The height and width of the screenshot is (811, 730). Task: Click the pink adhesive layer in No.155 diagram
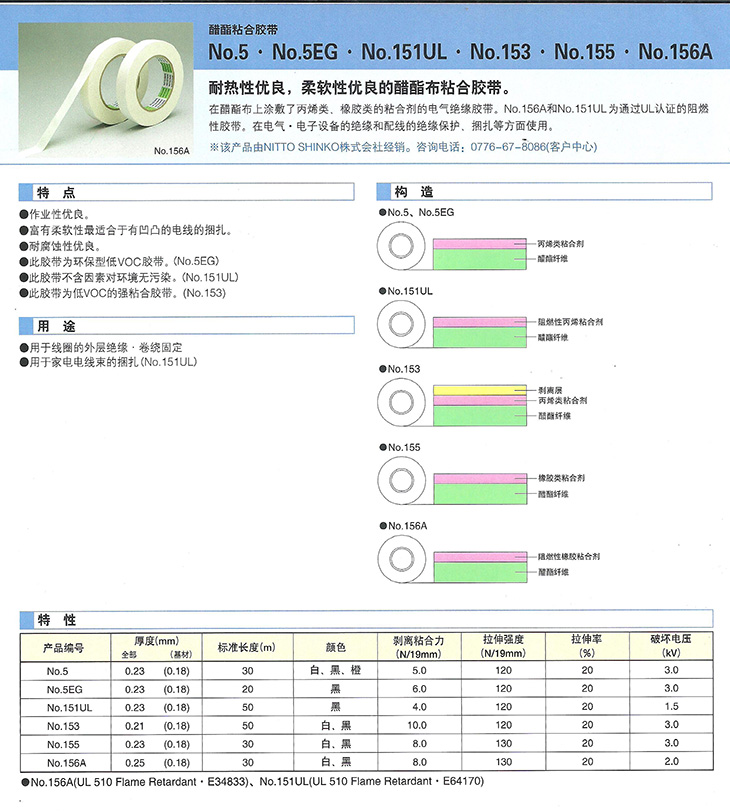tap(480, 479)
